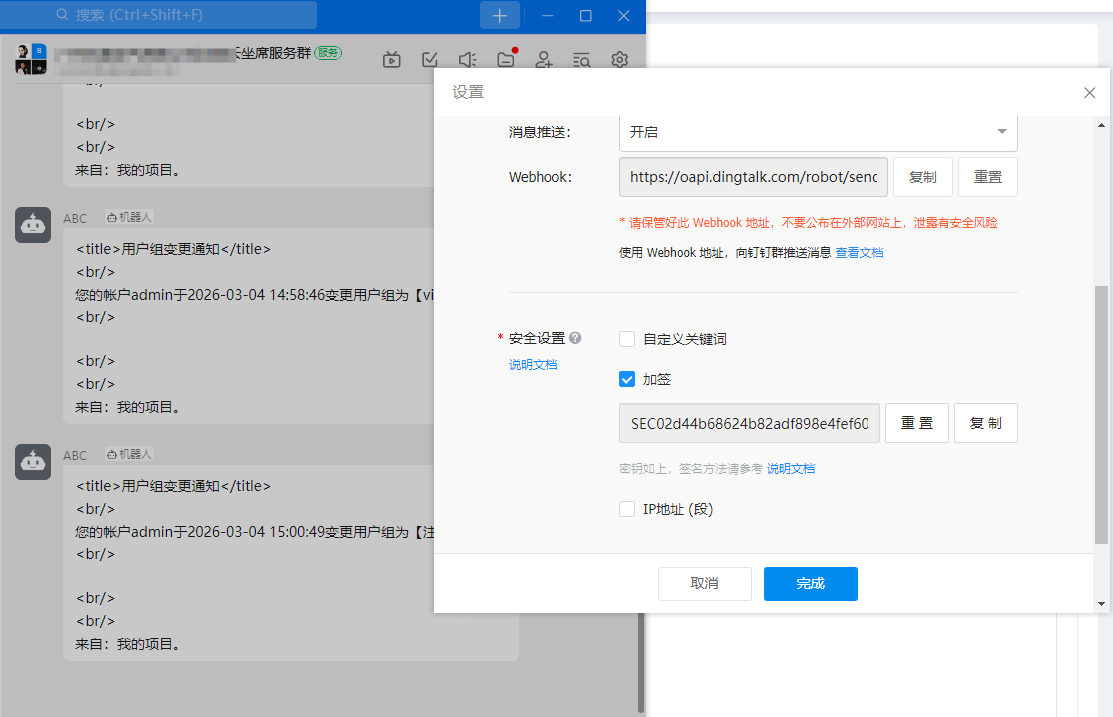Open the group files folder icon
Image resolution: width=1113 pixels, height=717 pixels.
[506, 60]
